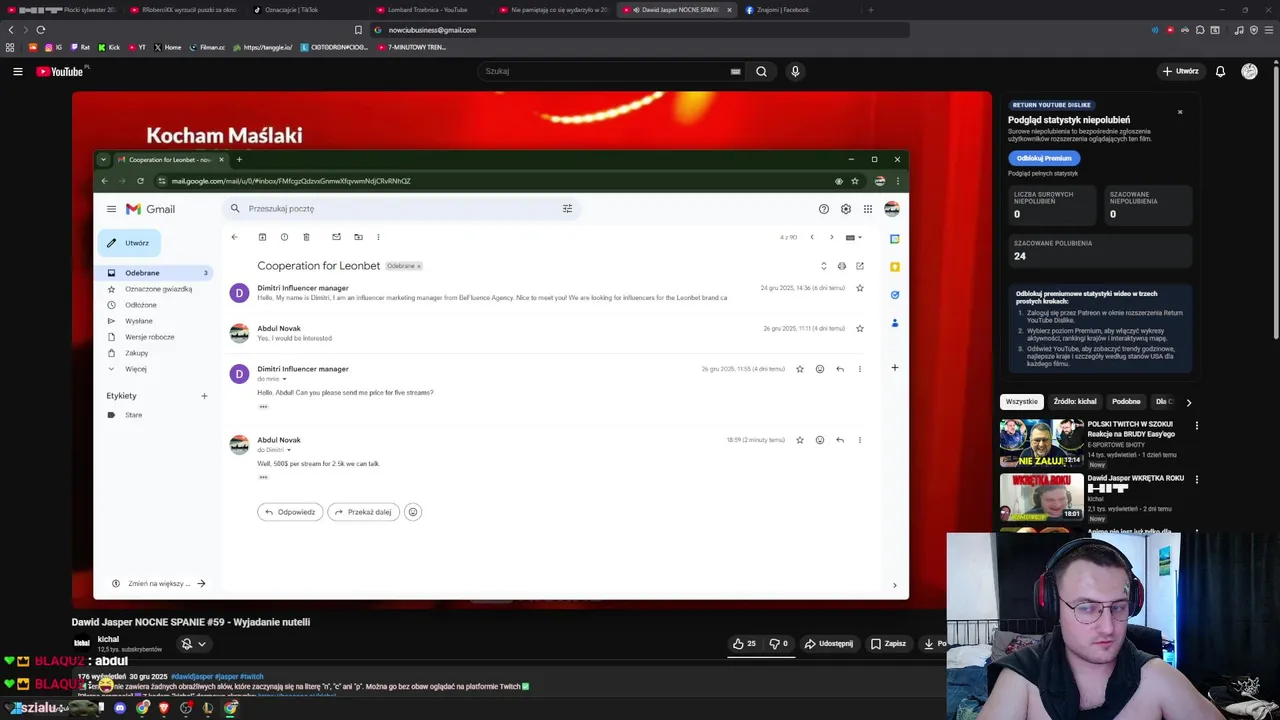Open options menu for WKRĘTKA ROKU video
This screenshot has width=1280, height=720.
pos(1196,479)
